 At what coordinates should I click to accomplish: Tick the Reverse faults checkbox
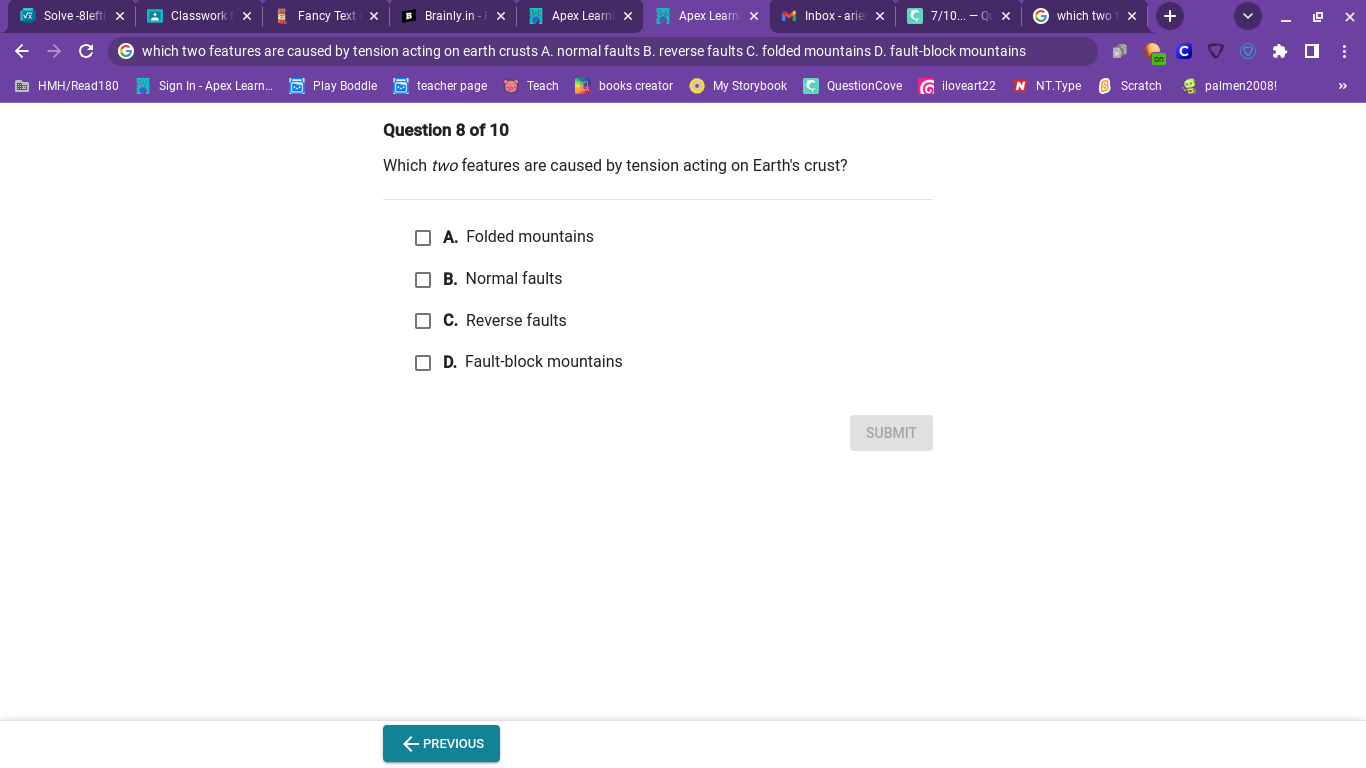click(423, 321)
